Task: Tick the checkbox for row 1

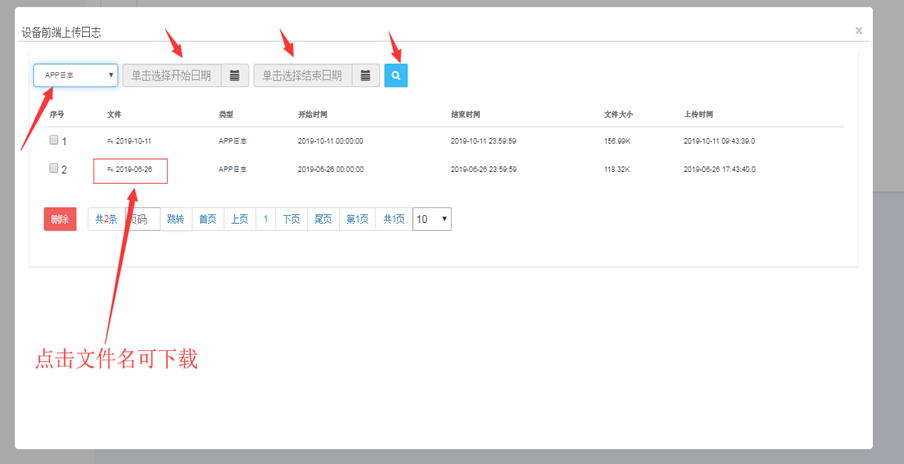Action: pyautogui.click(x=54, y=141)
